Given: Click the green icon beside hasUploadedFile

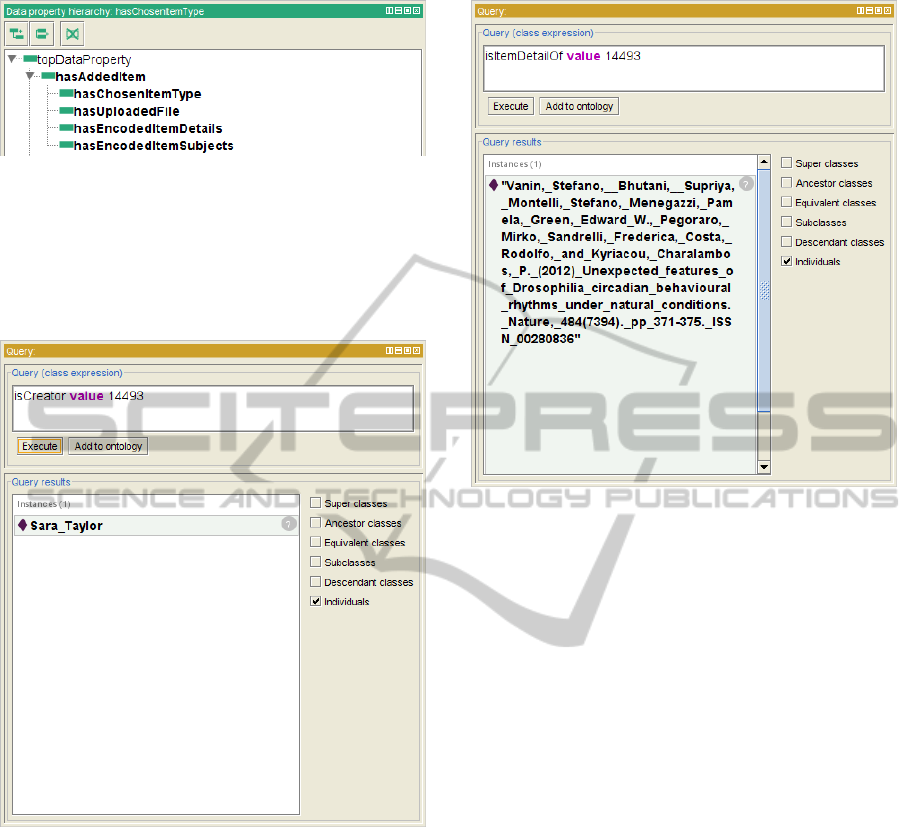Looking at the screenshot, I should (66, 111).
